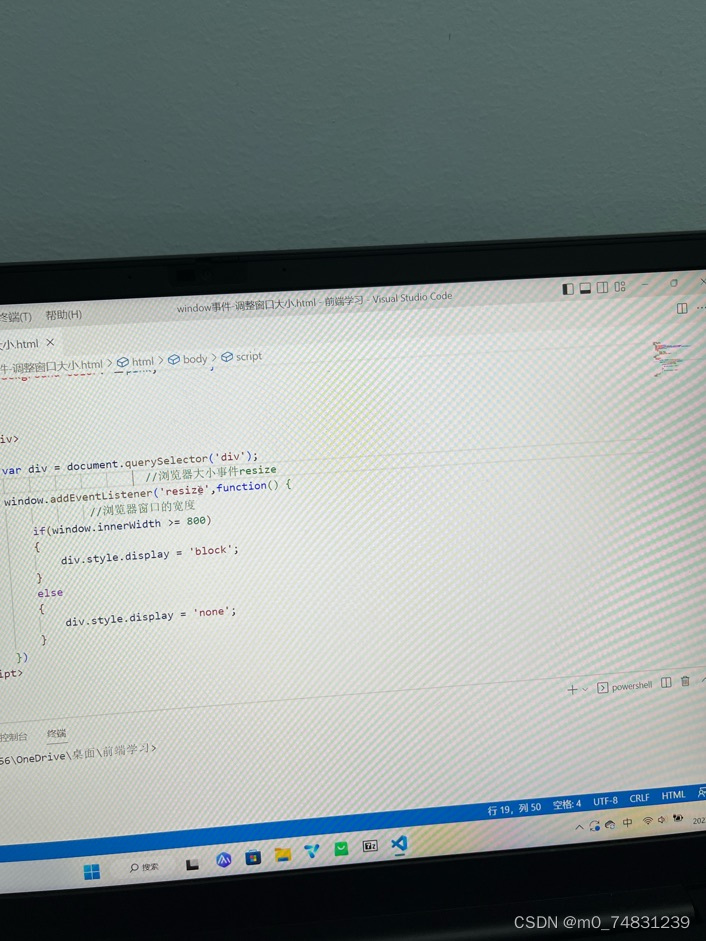Open the OneDrive cloud tray icon

(610, 825)
